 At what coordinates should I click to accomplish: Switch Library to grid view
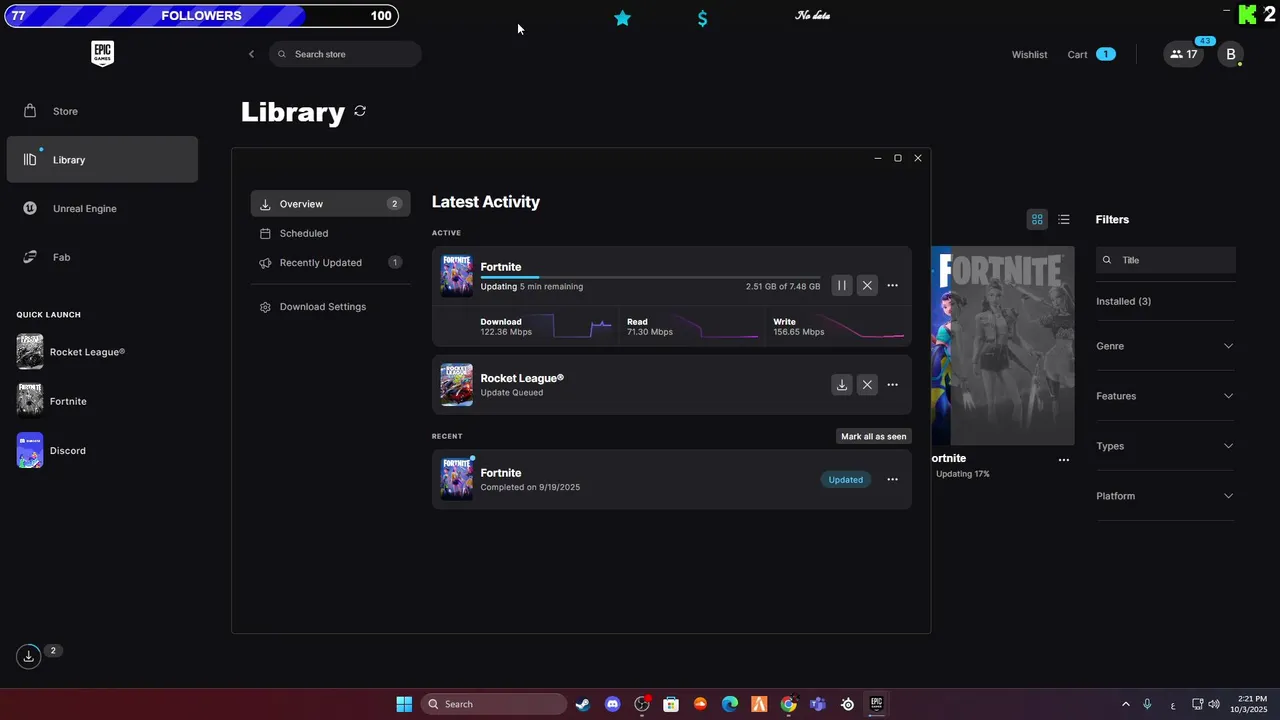coord(1037,219)
